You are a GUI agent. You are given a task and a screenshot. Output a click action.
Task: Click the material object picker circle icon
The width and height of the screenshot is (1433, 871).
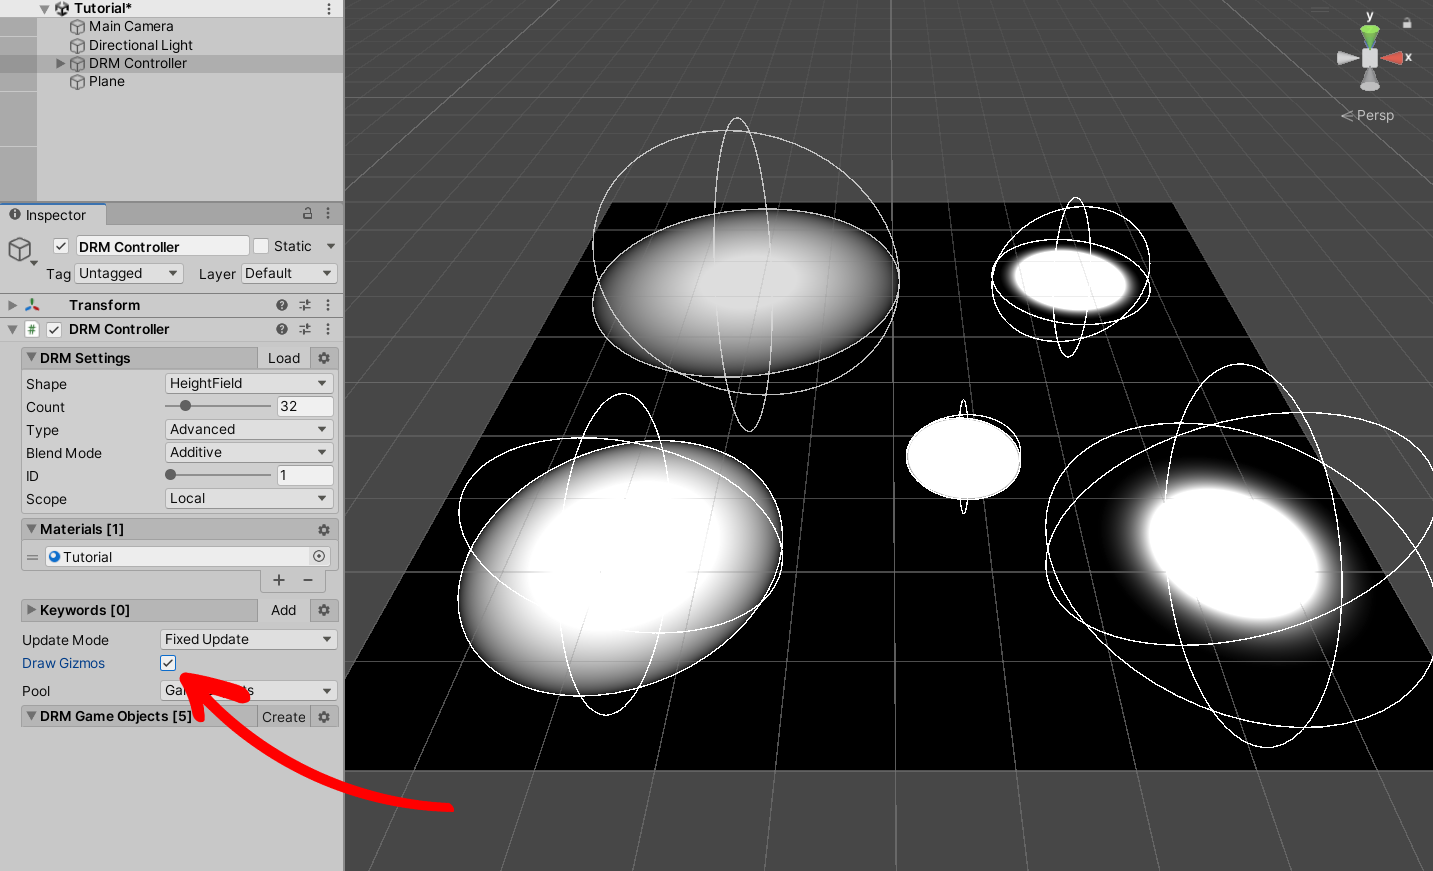point(319,557)
